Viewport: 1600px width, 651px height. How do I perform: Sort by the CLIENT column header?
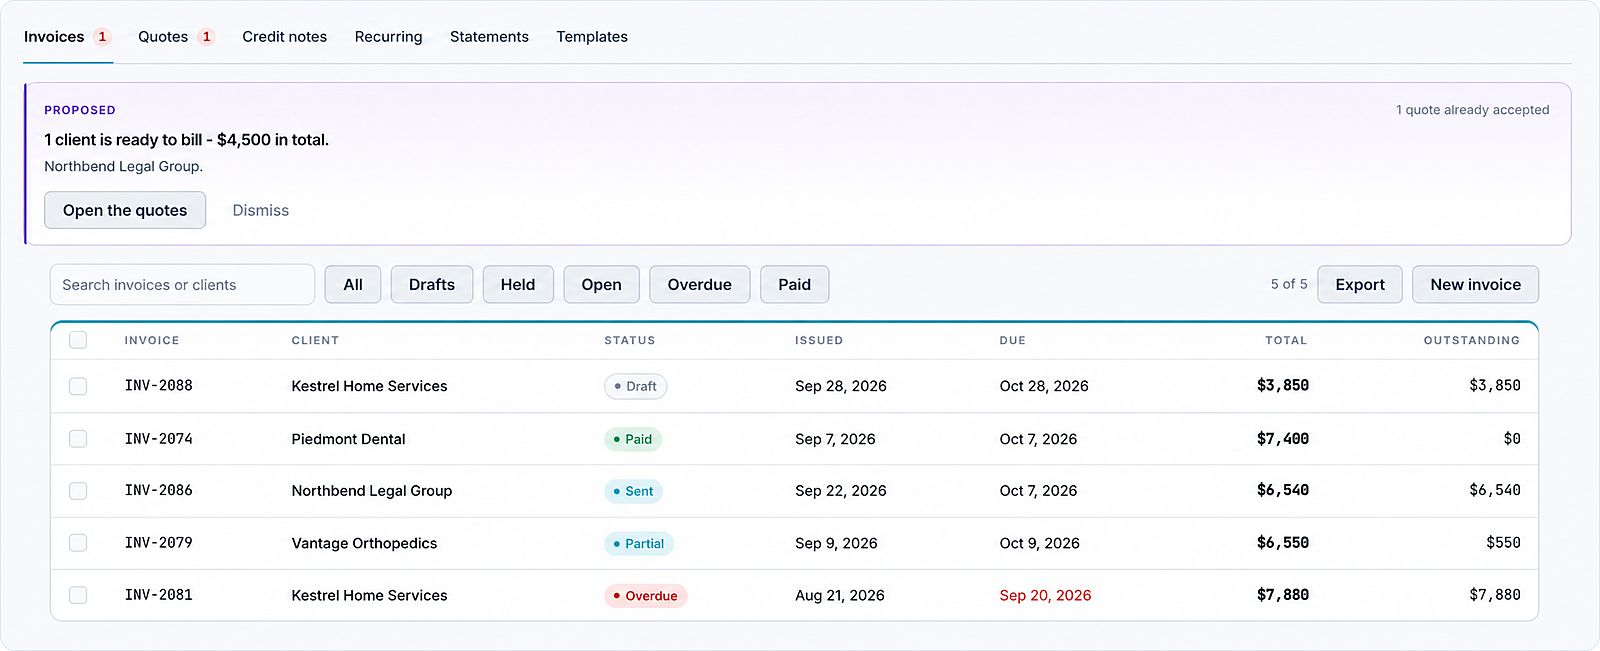[315, 340]
